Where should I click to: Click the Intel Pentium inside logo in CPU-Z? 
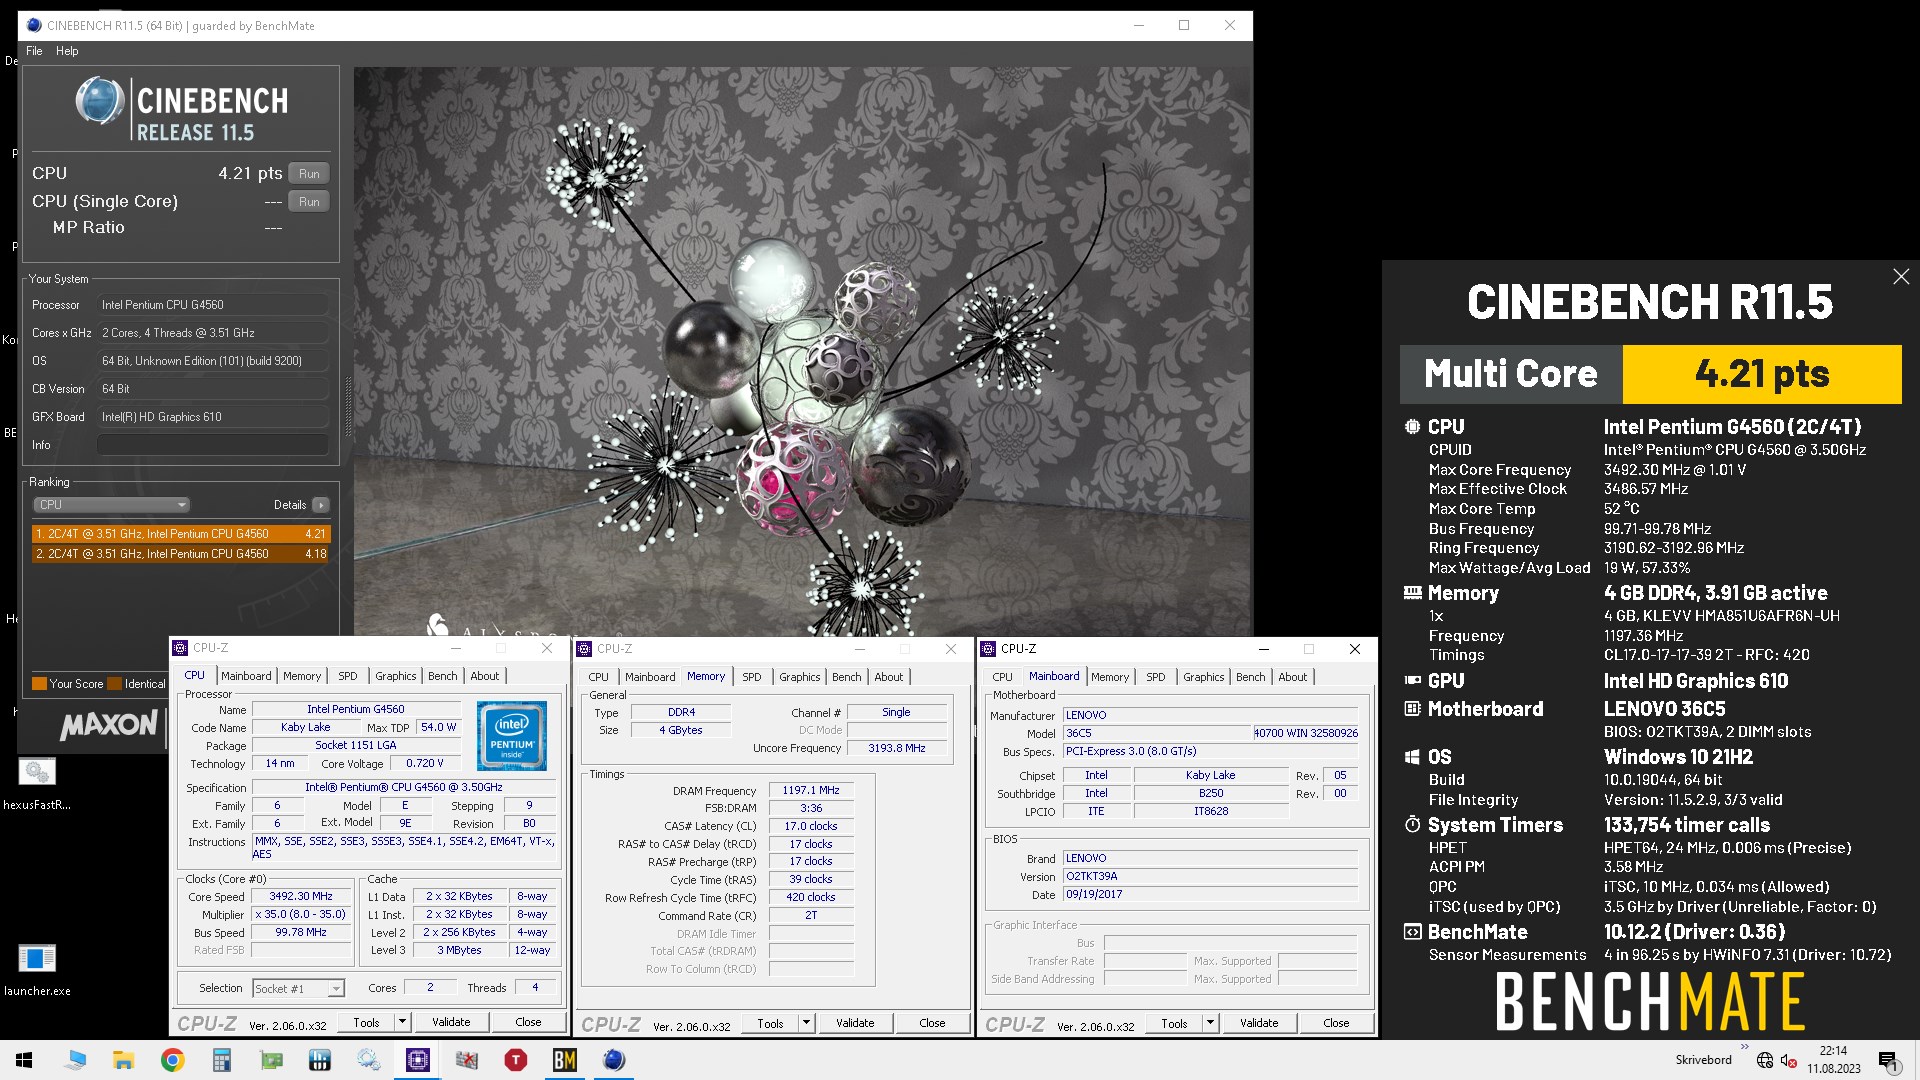[512, 736]
